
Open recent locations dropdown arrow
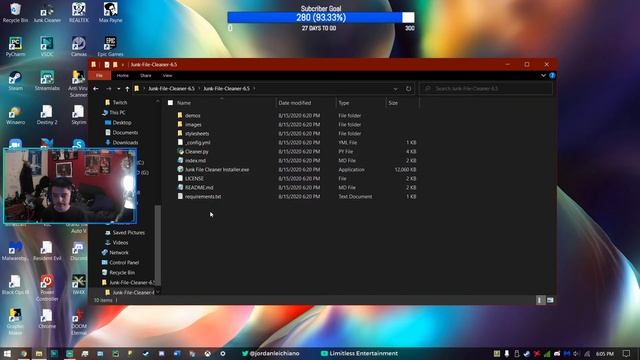[x=118, y=89]
